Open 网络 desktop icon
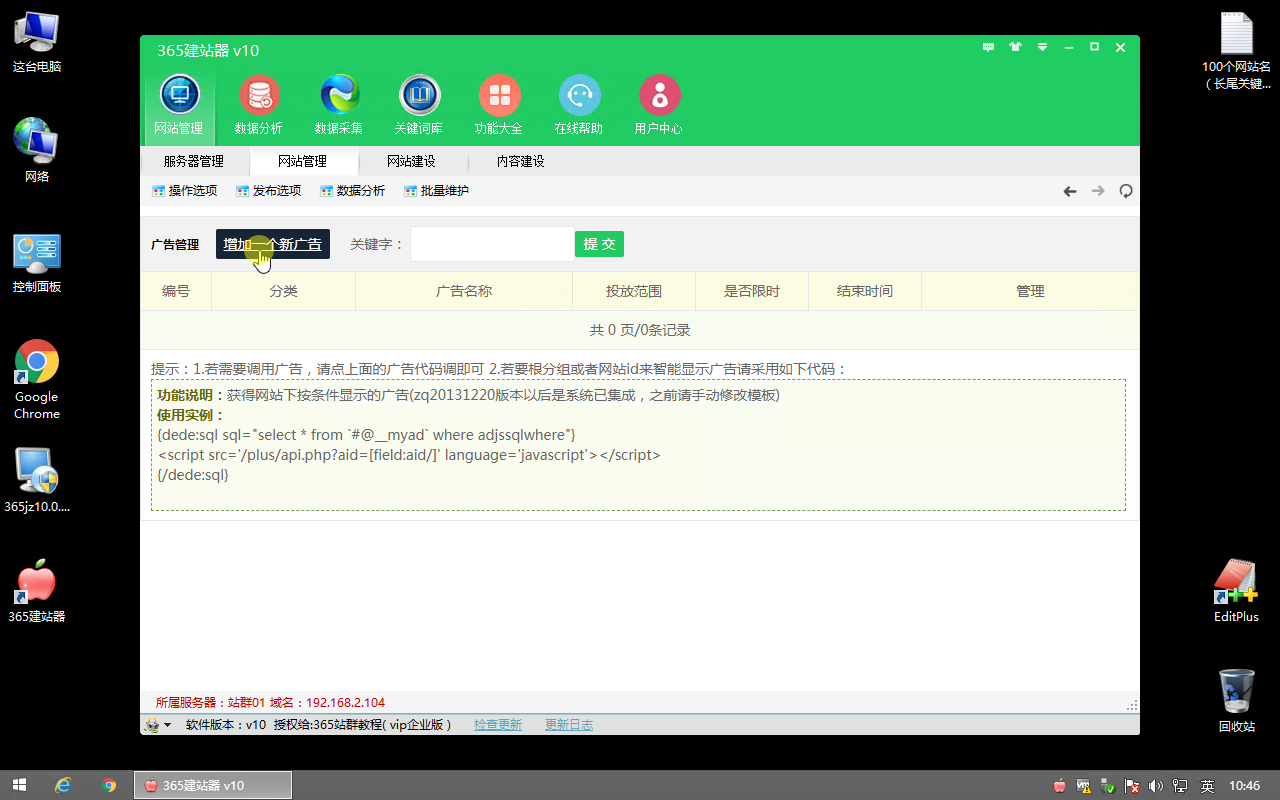 tap(37, 151)
